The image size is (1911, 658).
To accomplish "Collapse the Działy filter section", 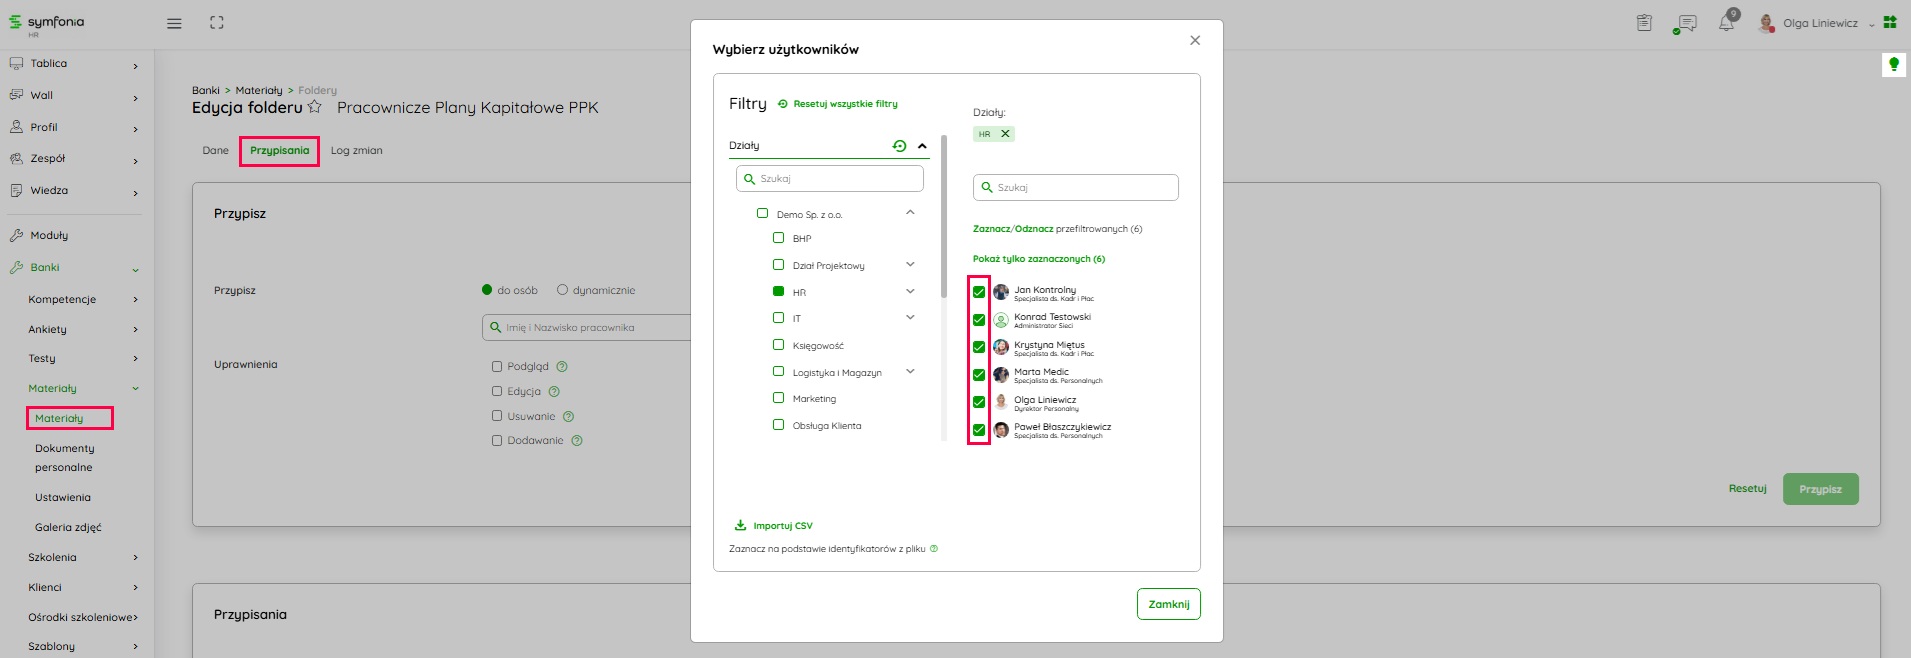I will tap(922, 146).
